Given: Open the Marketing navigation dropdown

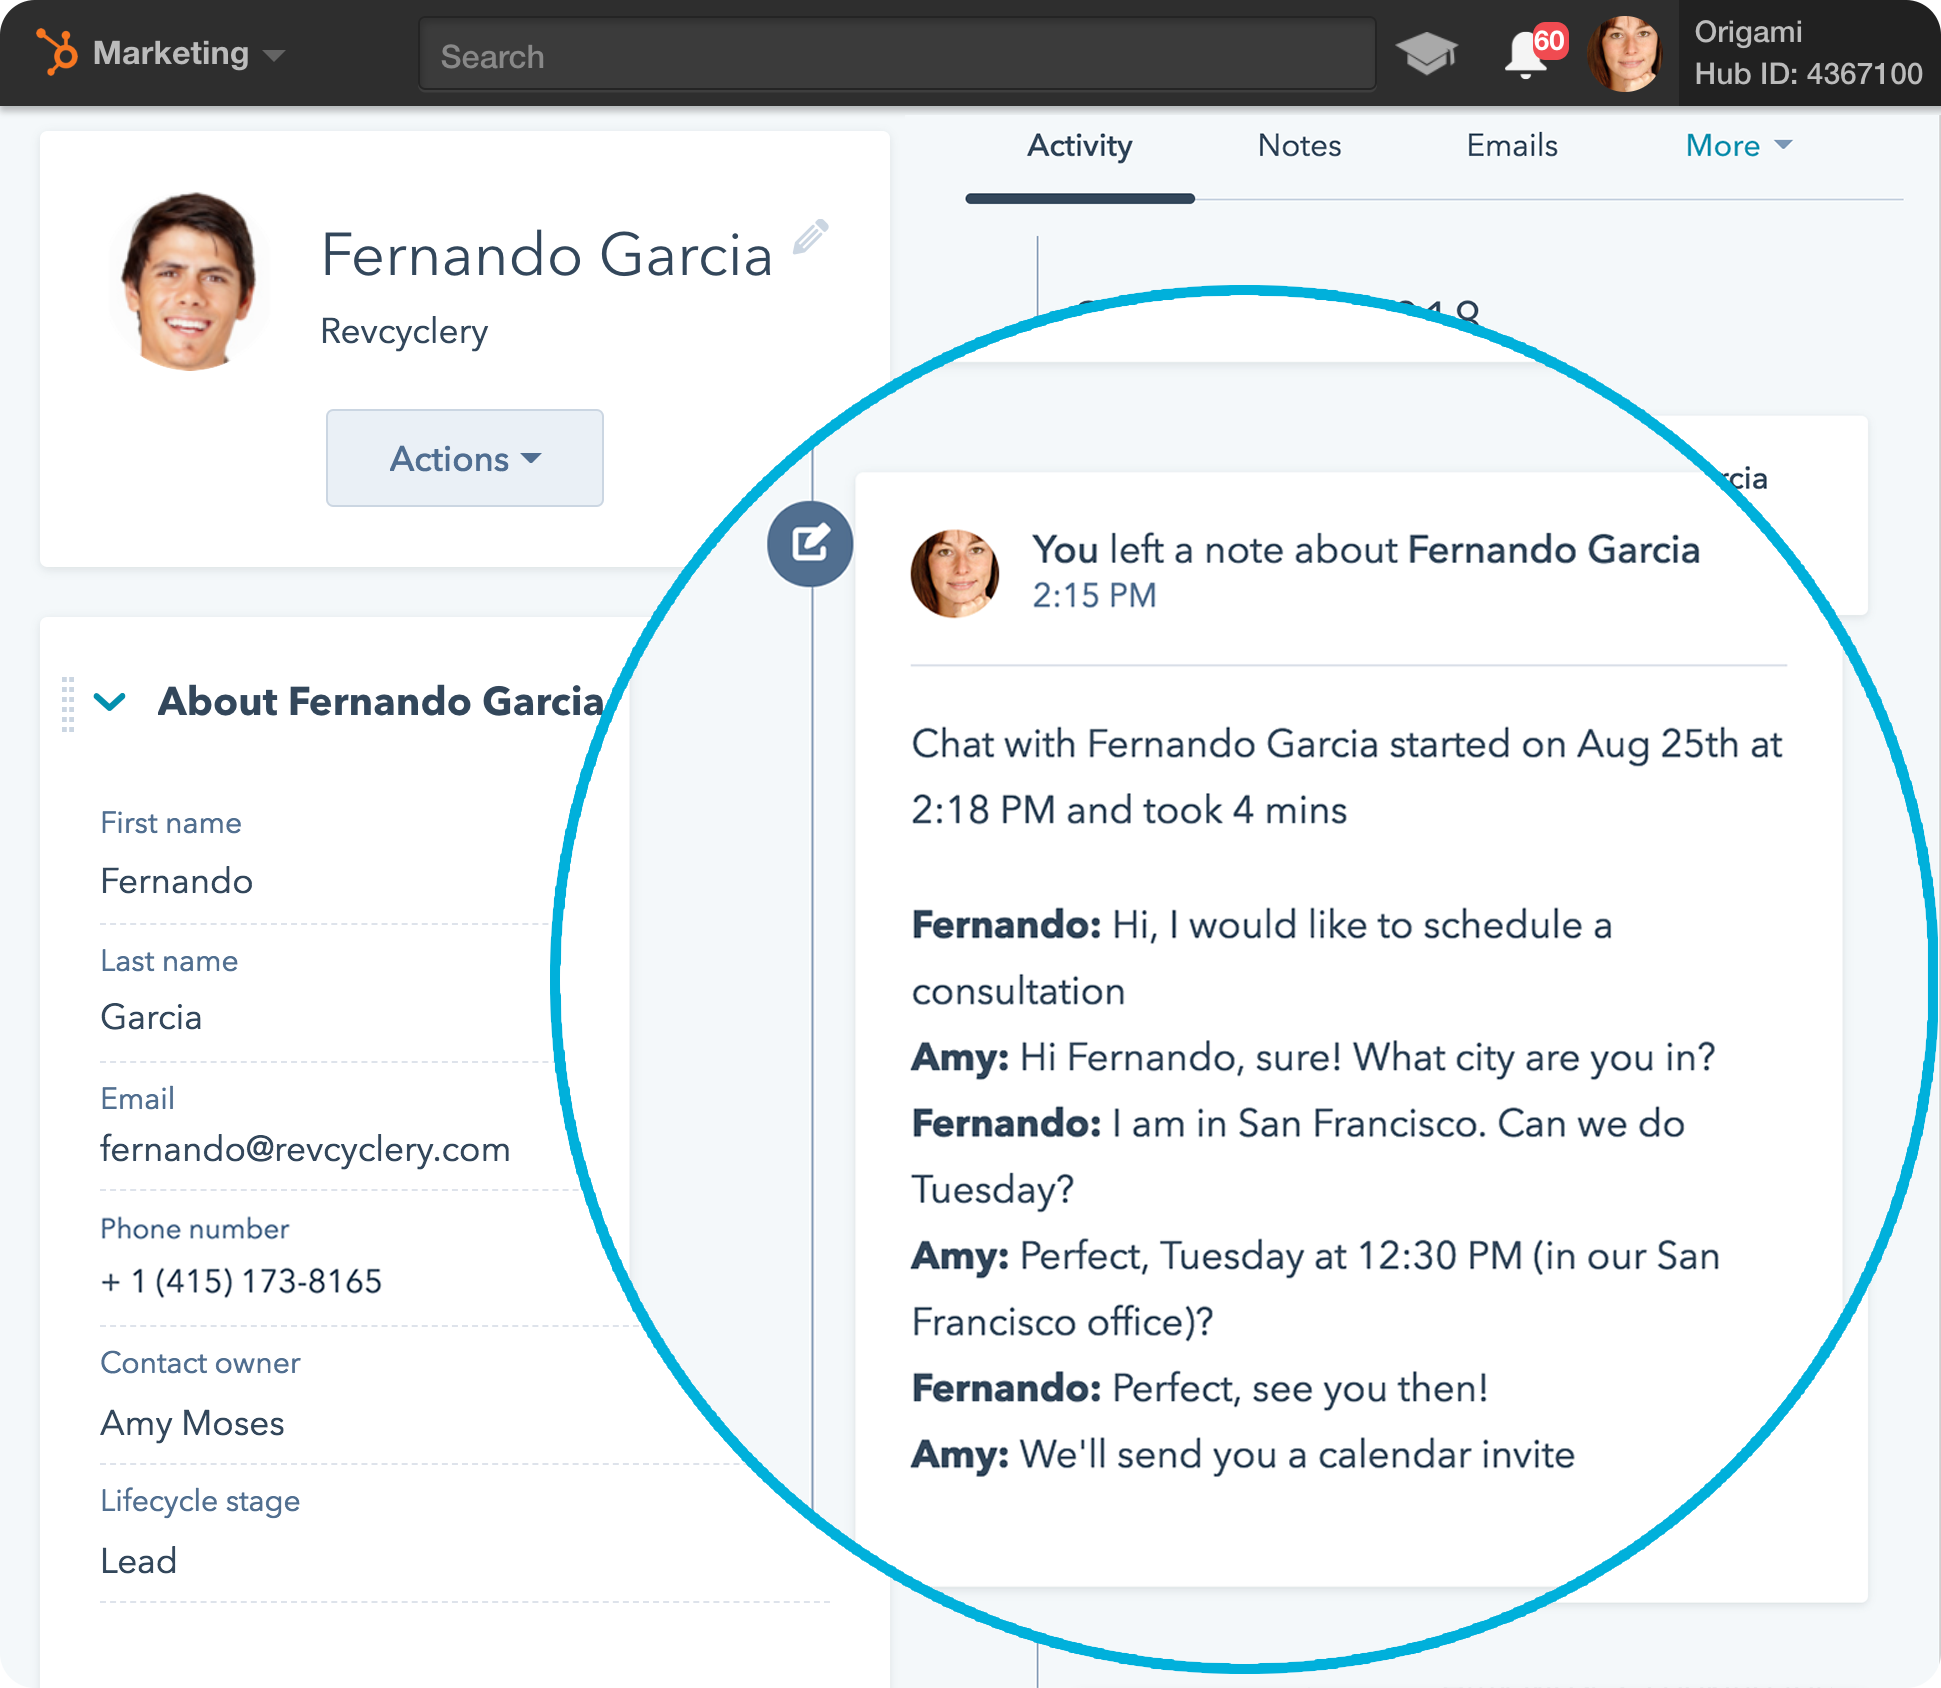Looking at the screenshot, I should click(x=188, y=54).
